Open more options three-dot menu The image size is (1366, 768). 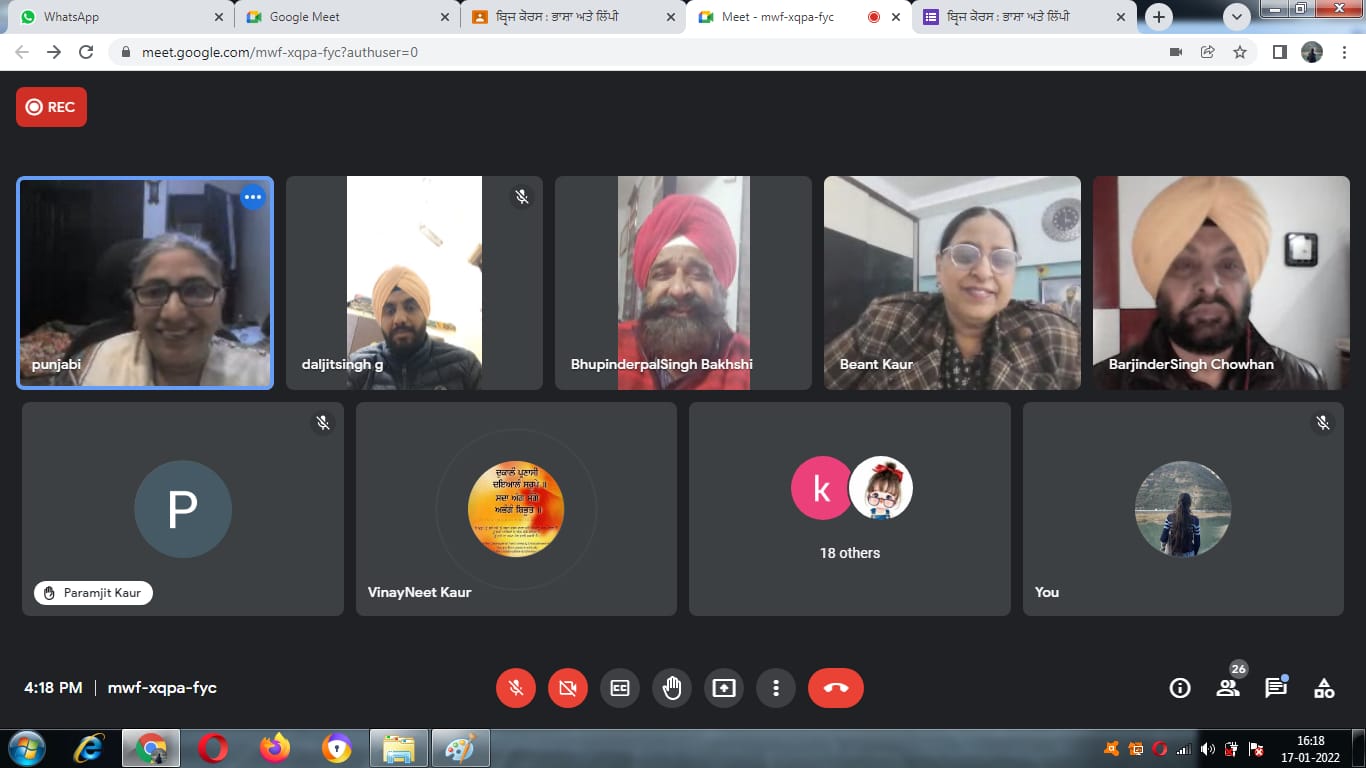[776, 688]
